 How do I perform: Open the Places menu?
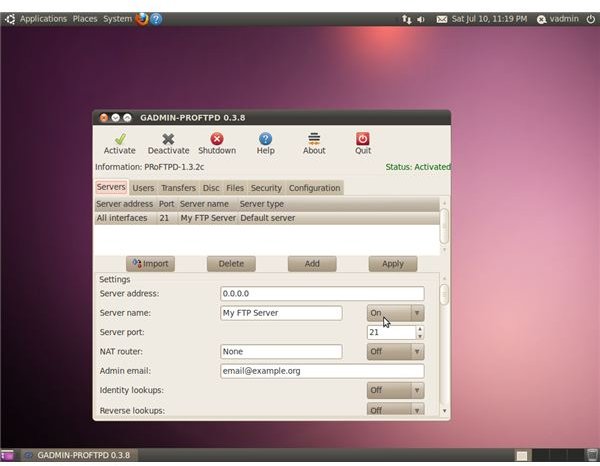85,19
